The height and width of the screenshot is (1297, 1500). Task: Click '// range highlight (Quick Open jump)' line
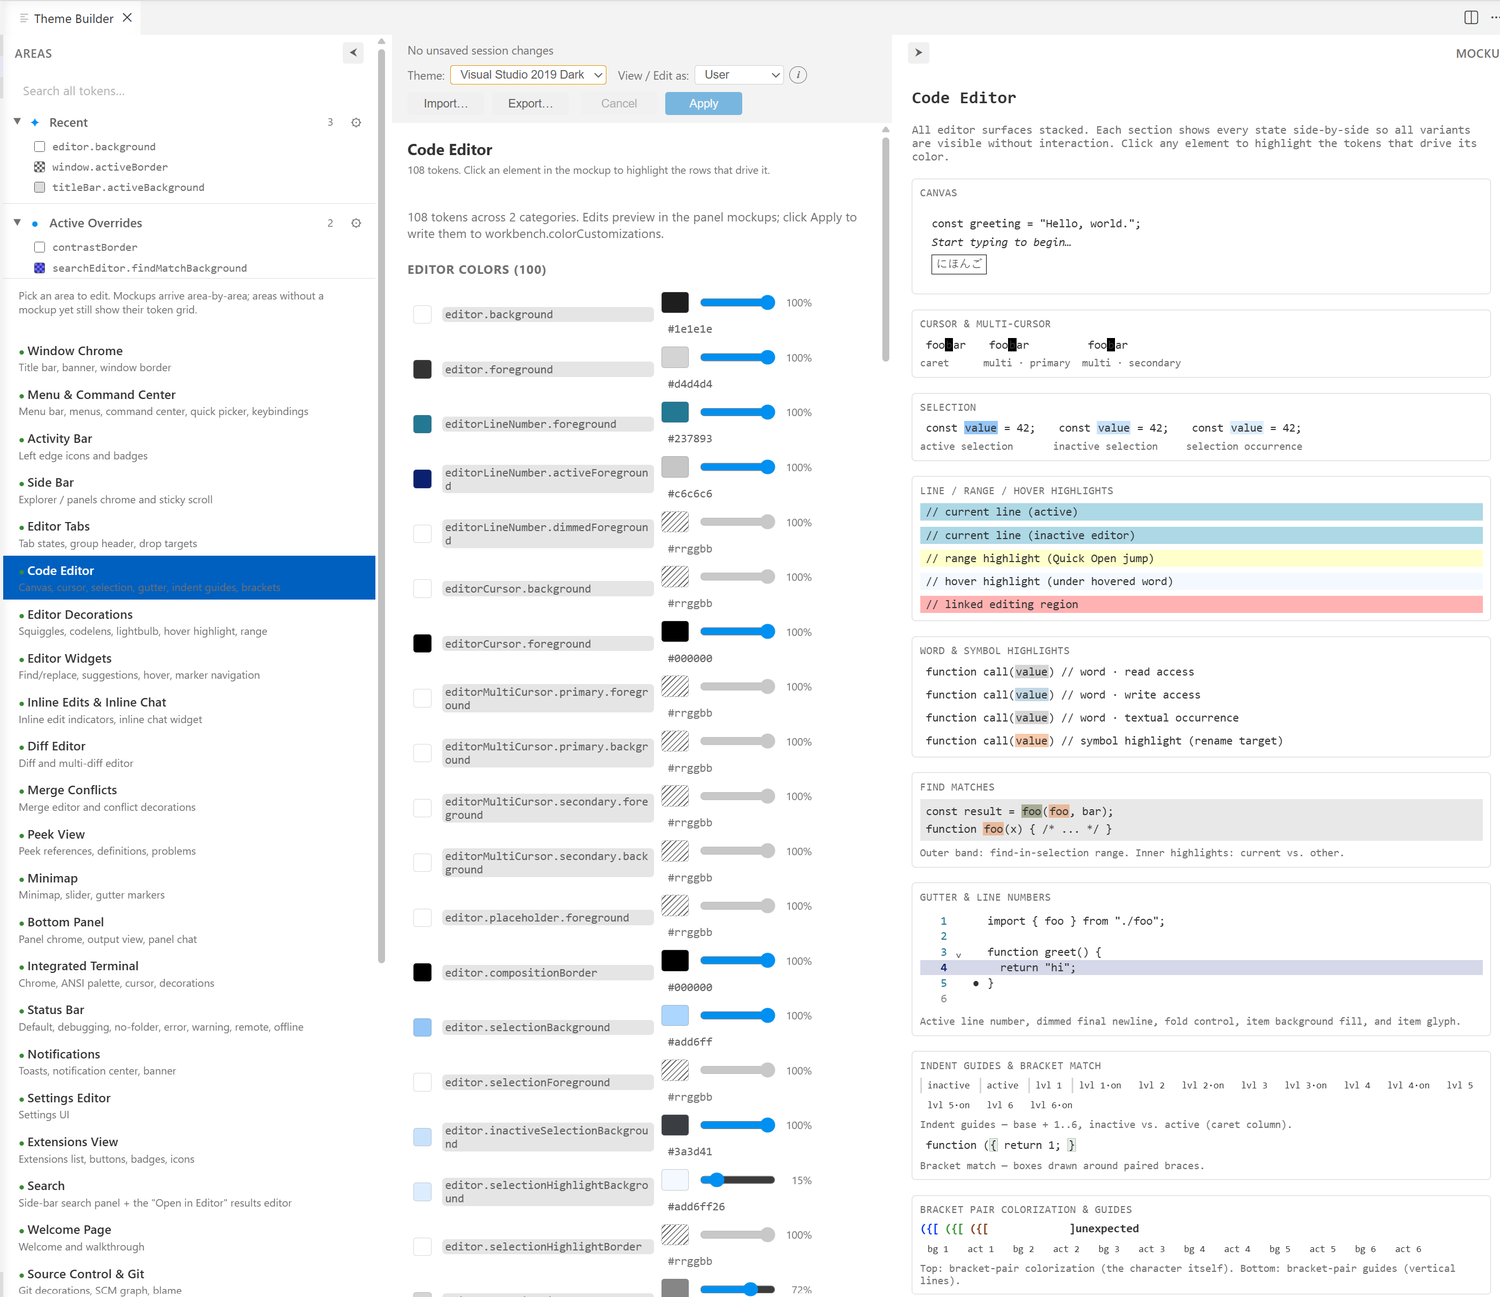coord(1201,558)
